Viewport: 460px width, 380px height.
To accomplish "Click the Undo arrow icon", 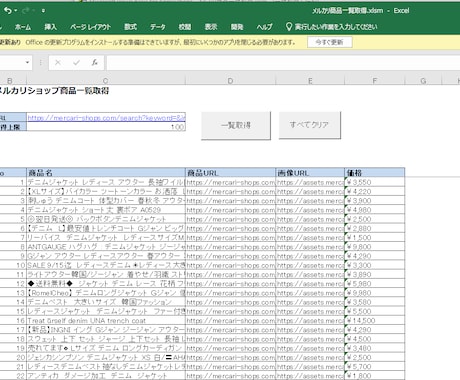I will click(x=7, y=11).
